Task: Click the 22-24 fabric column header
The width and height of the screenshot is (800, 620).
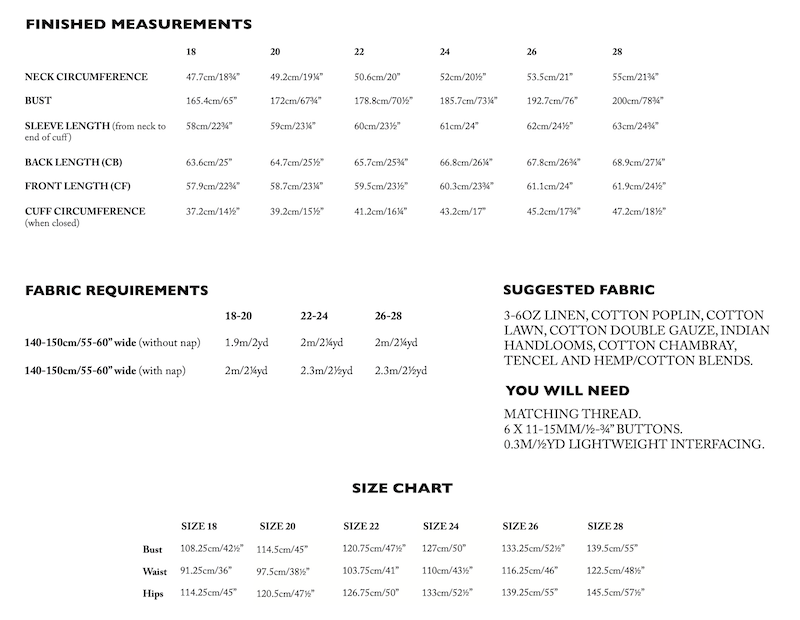Action: pos(316,316)
